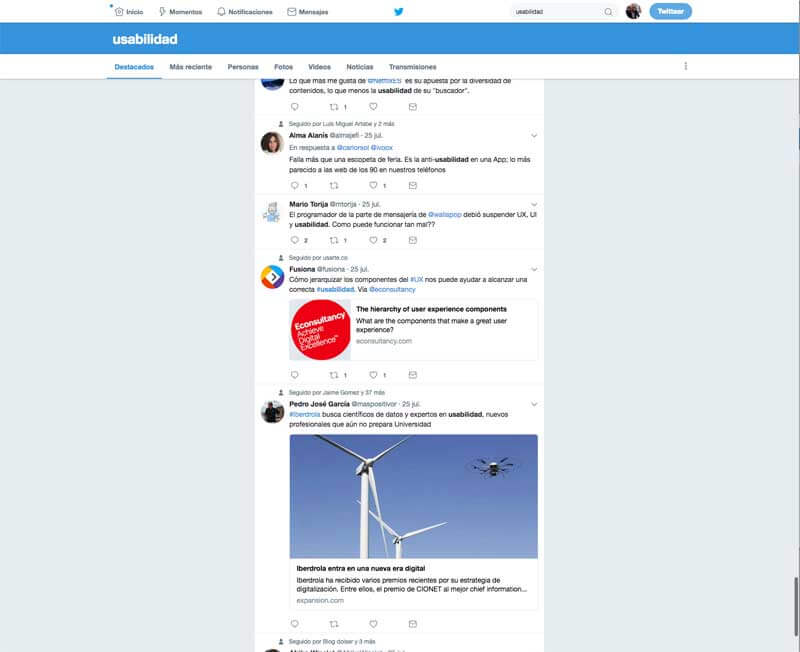Select the Destacados tab
The width and height of the screenshot is (800, 652).
(x=134, y=67)
